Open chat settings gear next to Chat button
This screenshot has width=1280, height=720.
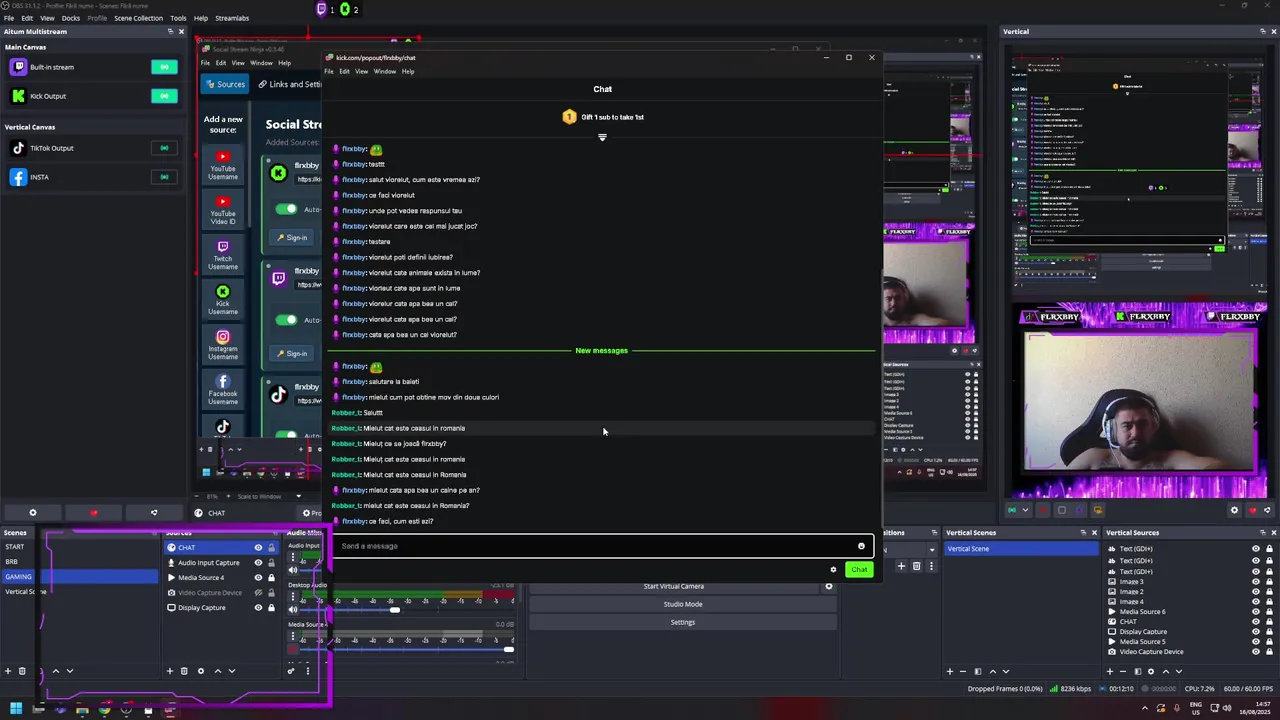[833, 570]
